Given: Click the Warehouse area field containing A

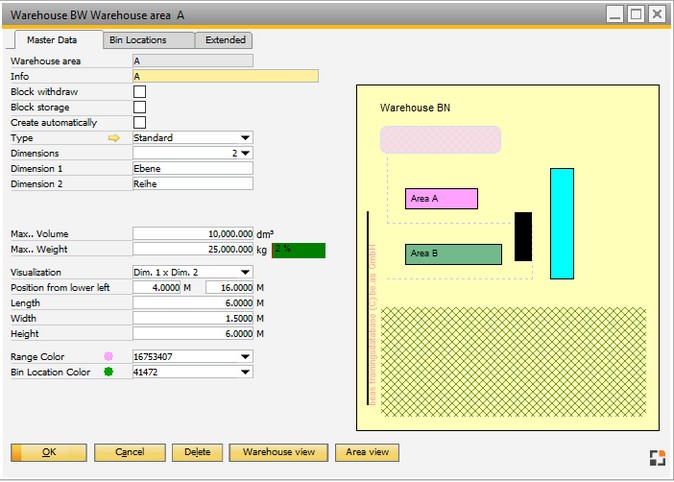Looking at the screenshot, I should click(x=193, y=61).
